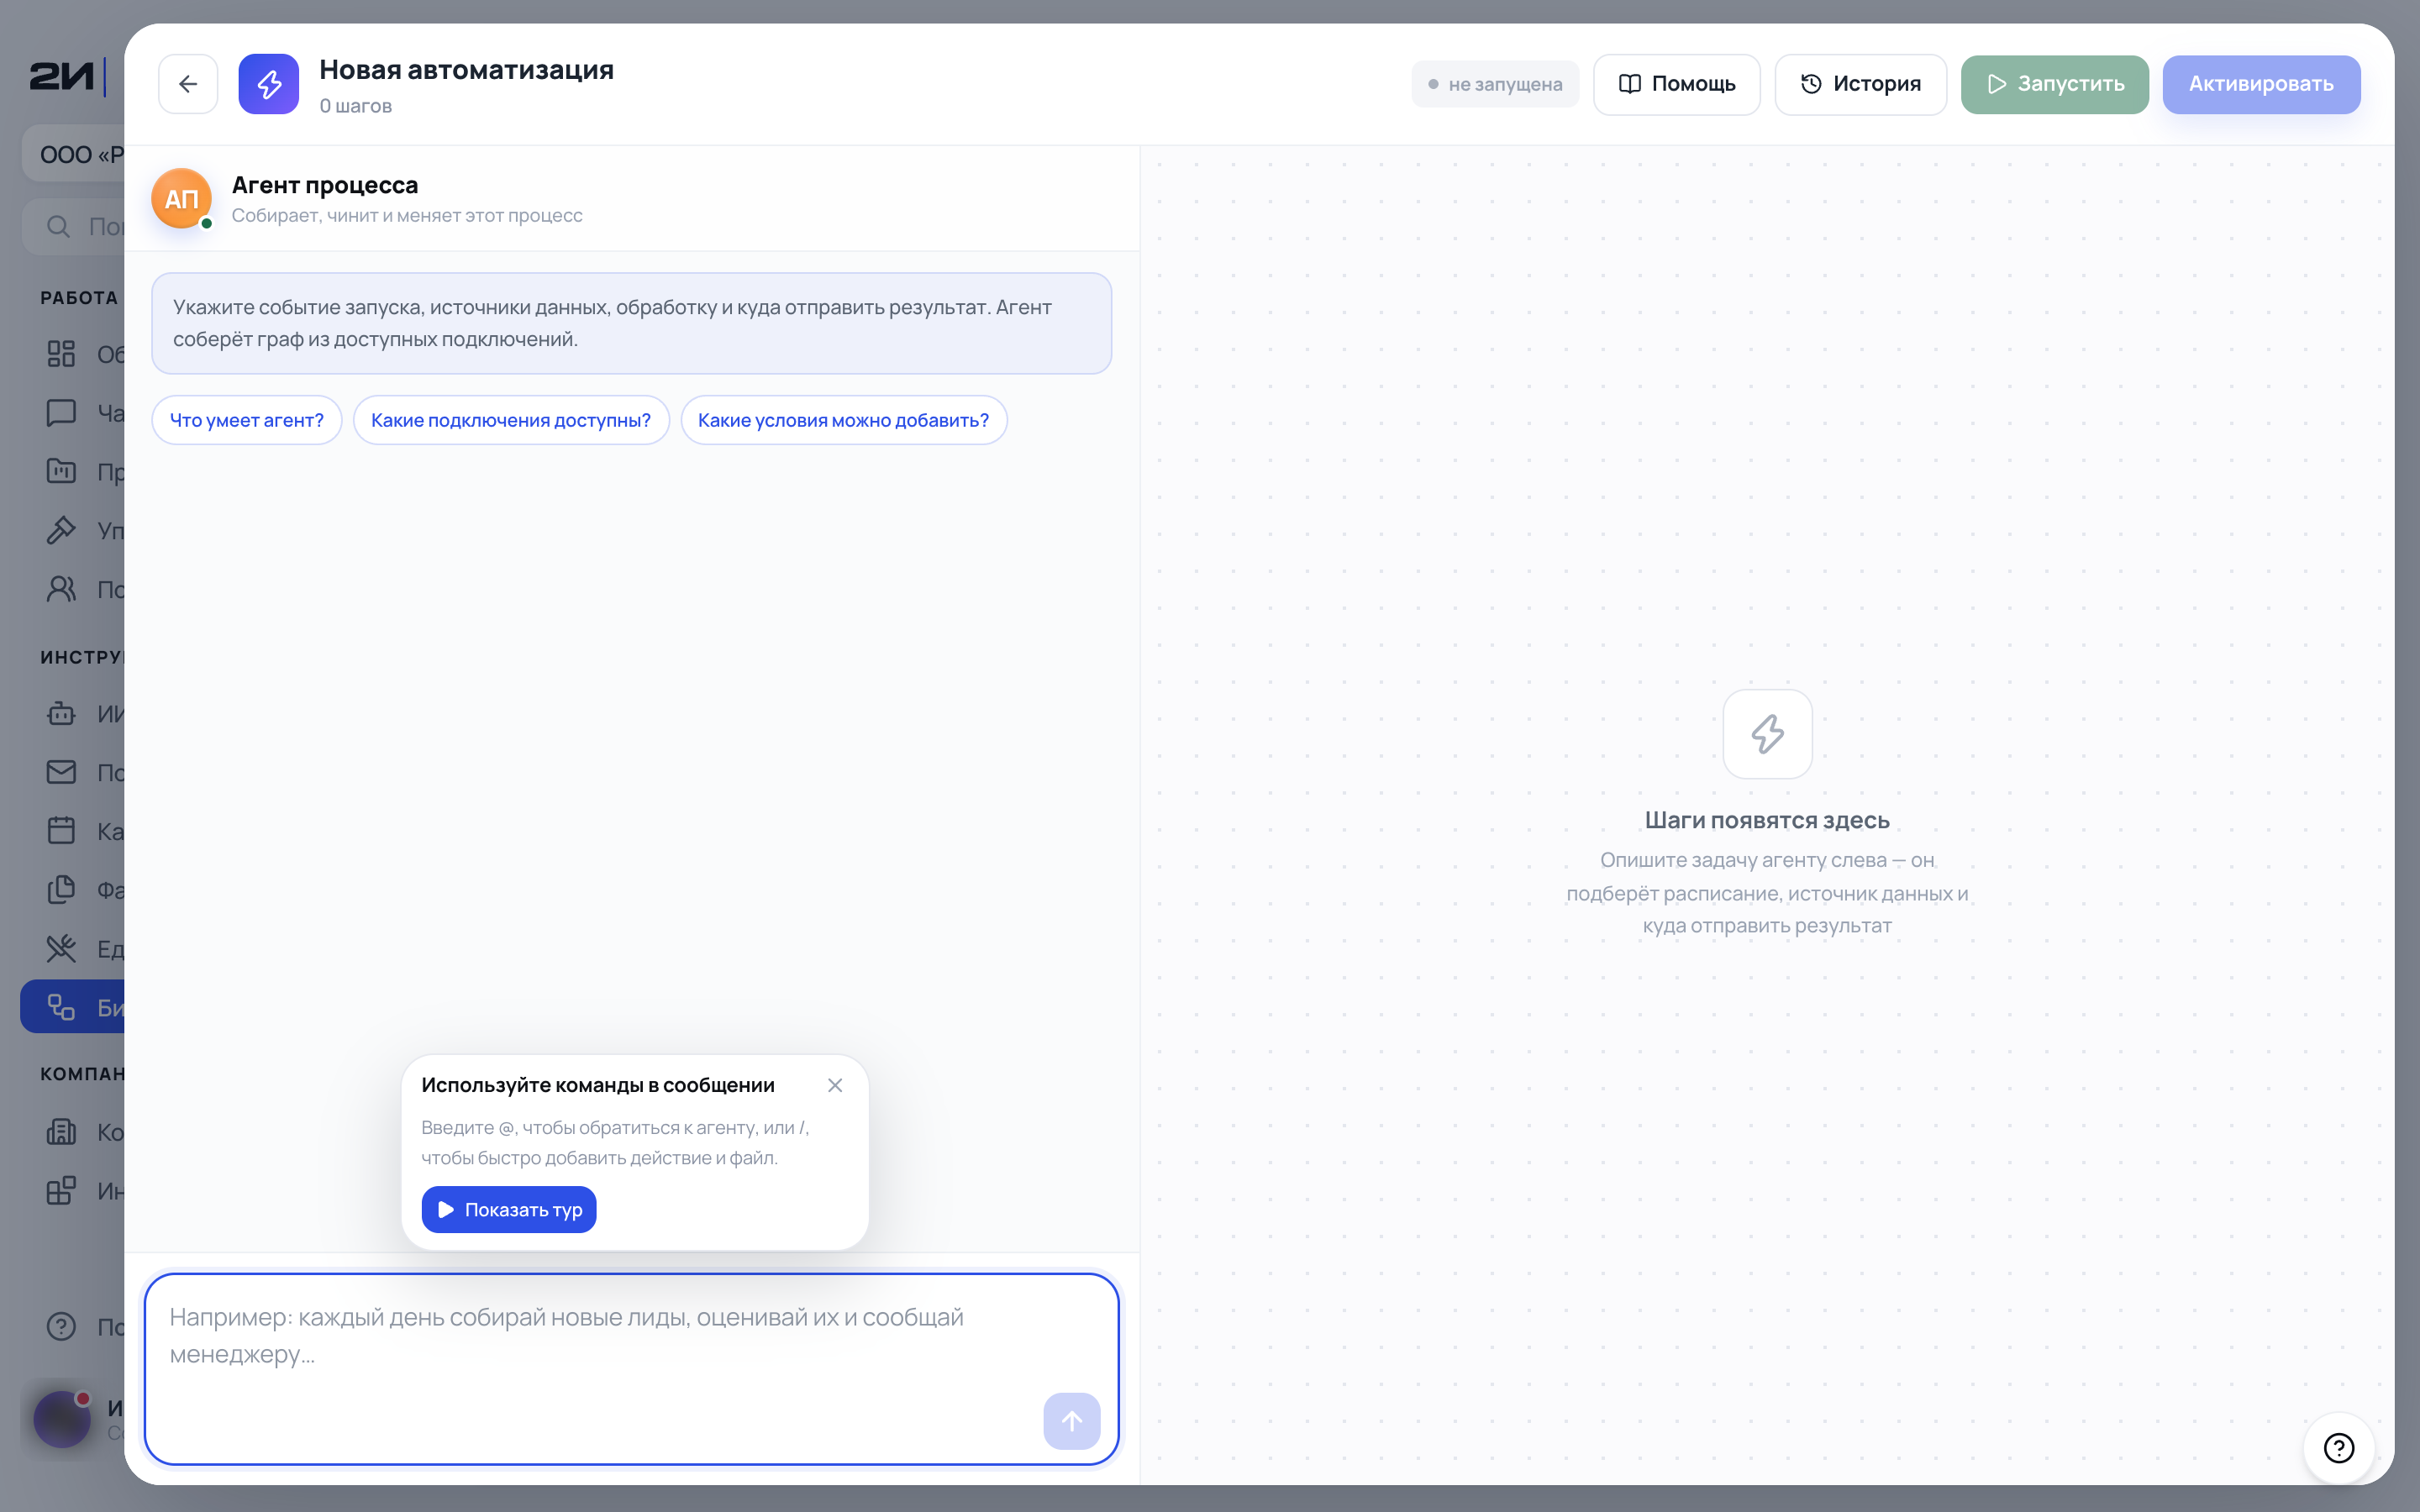Click the purple lightning automation icon
This screenshot has height=1512, width=2420.
click(x=268, y=84)
